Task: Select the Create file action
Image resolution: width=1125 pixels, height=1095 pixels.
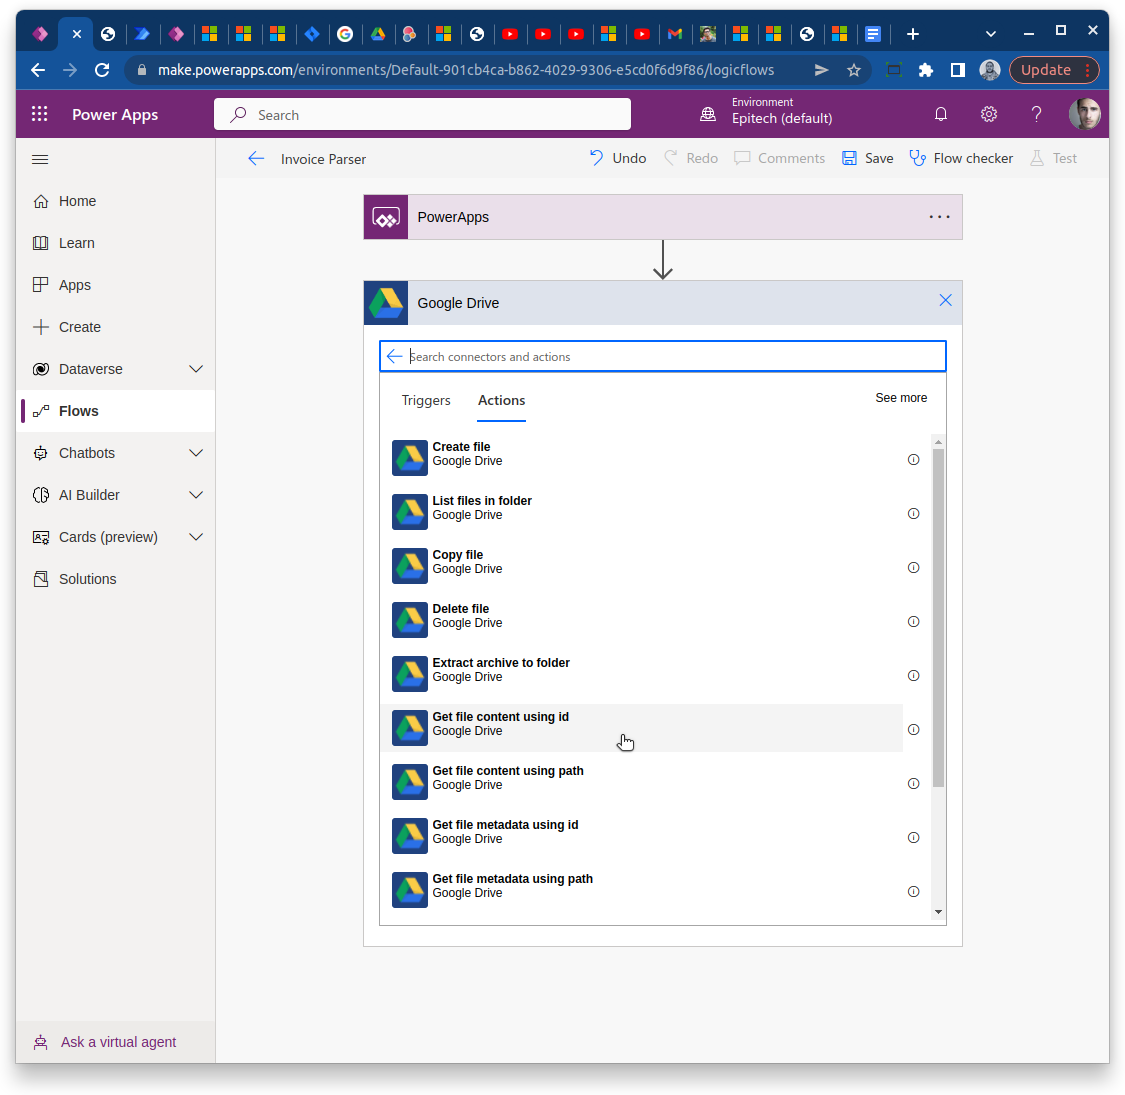Action: pyautogui.click(x=641, y=457)
